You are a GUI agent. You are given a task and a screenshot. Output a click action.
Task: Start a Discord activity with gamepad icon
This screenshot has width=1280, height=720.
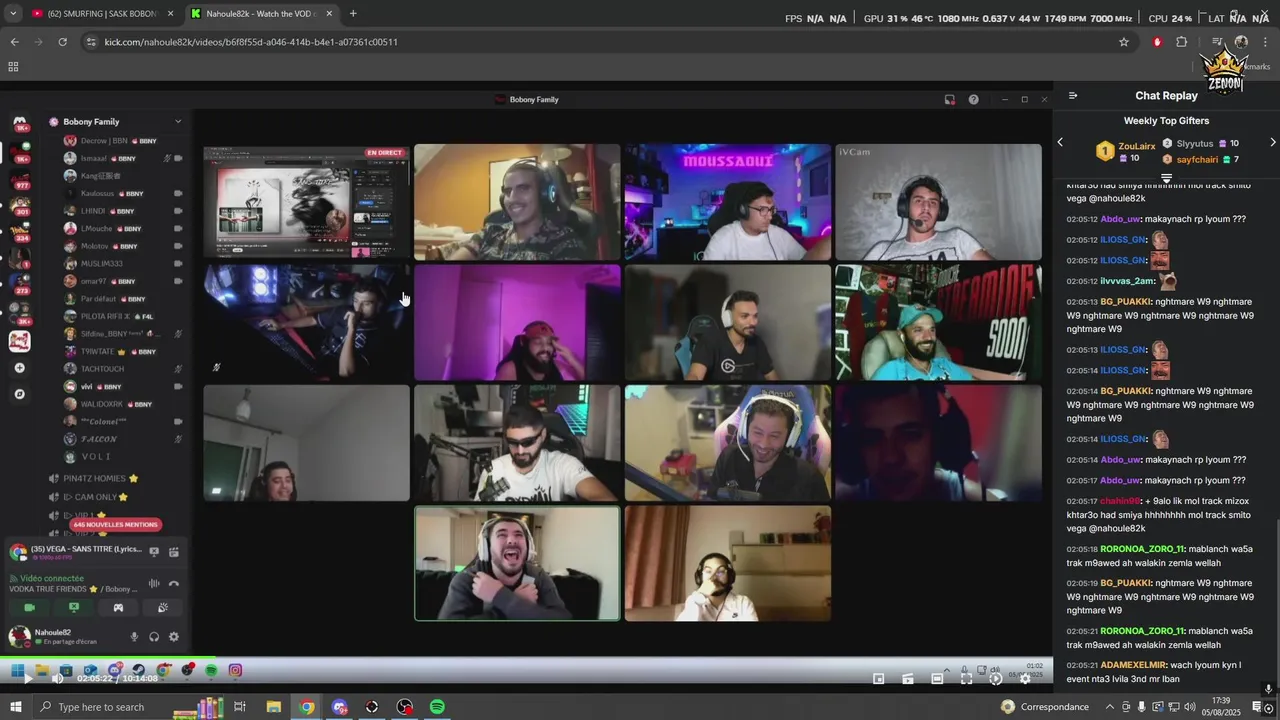pos(118,607)
